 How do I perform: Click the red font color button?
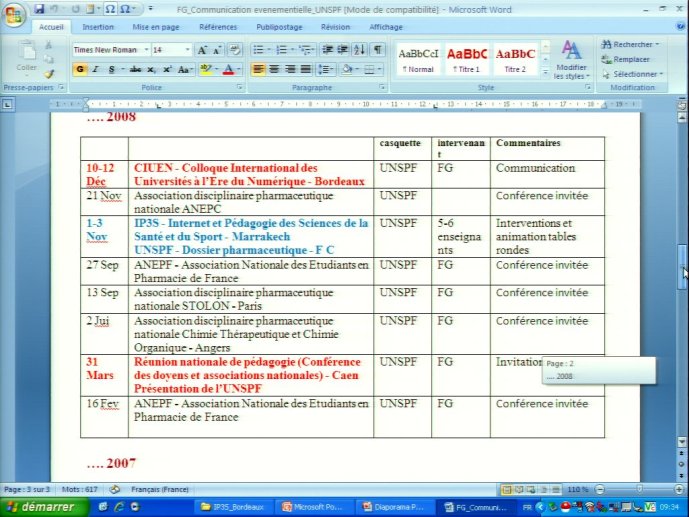point(228,69)
